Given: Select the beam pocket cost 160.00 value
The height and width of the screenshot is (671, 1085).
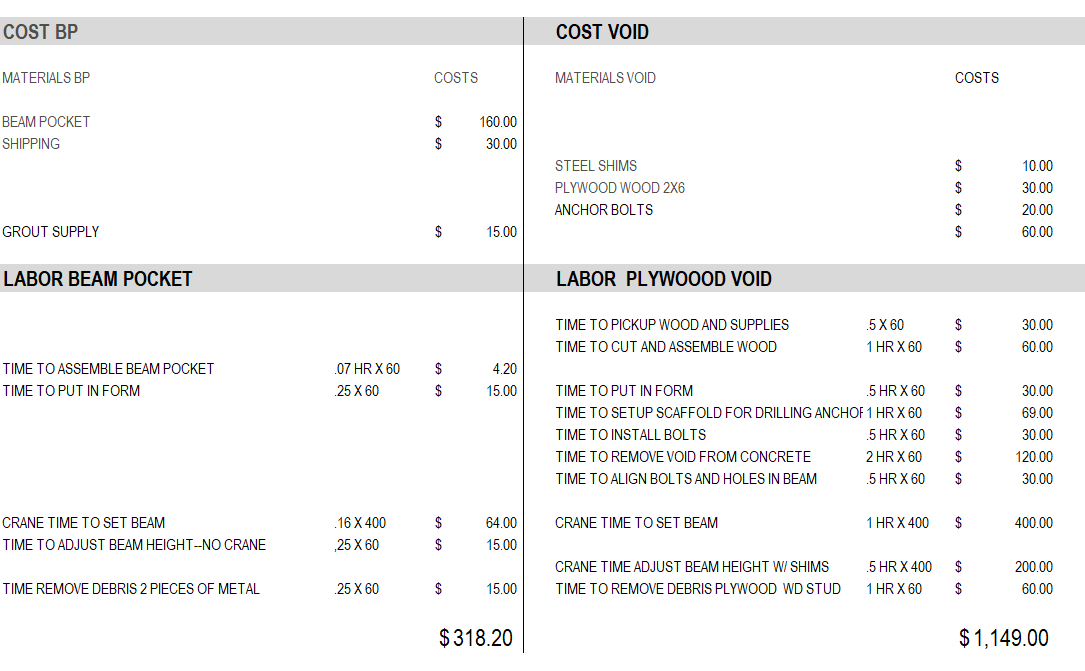Looking at the screenshot, I should pos(497,122).
